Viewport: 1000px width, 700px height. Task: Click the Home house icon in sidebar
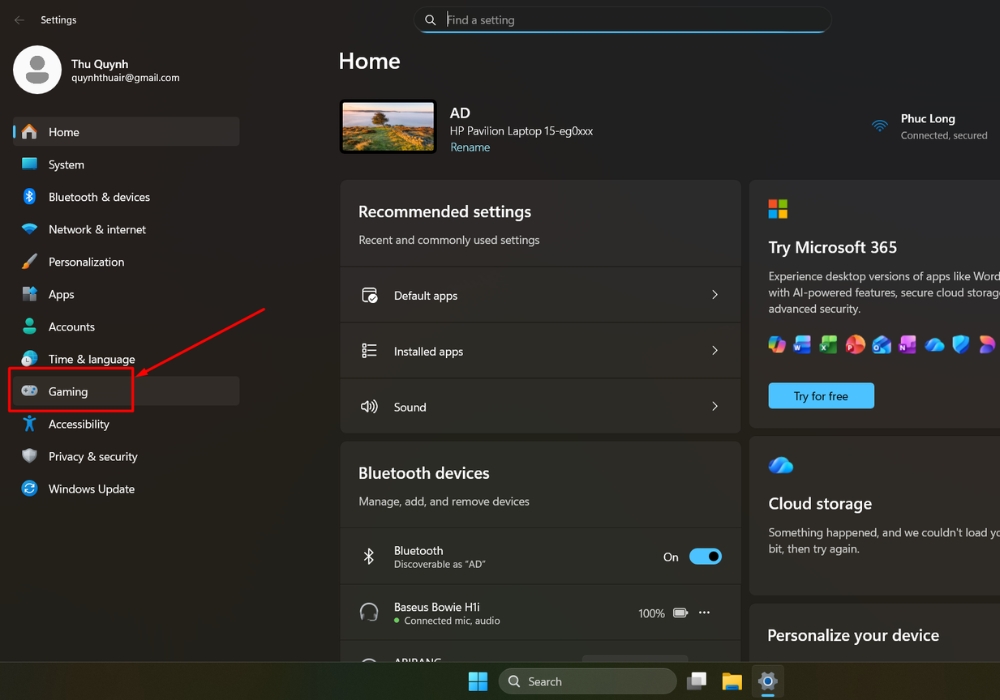pos(29,131)
